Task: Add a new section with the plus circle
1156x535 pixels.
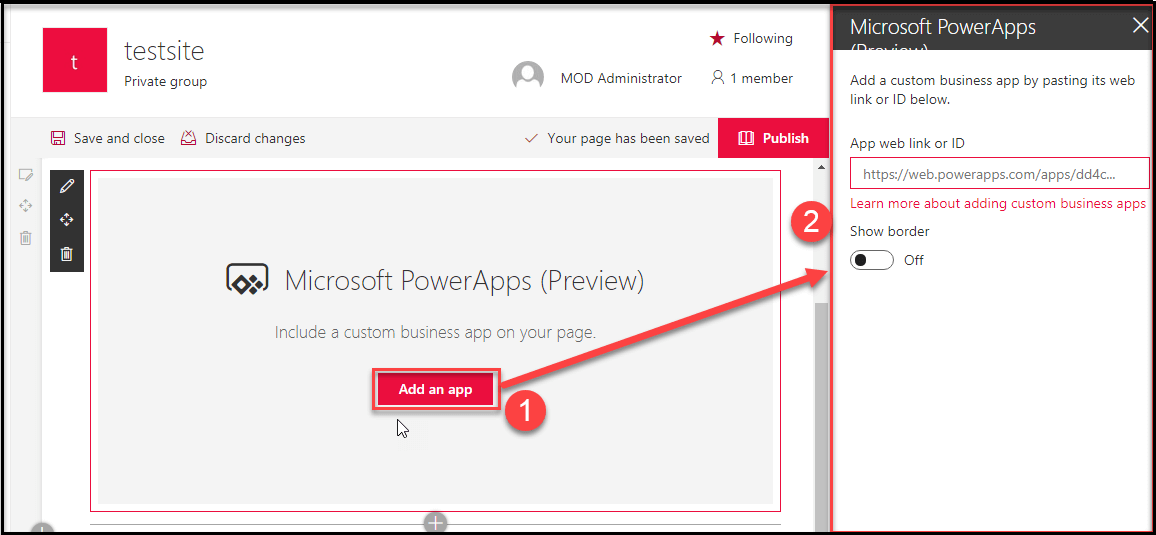Action: point(435,522)
